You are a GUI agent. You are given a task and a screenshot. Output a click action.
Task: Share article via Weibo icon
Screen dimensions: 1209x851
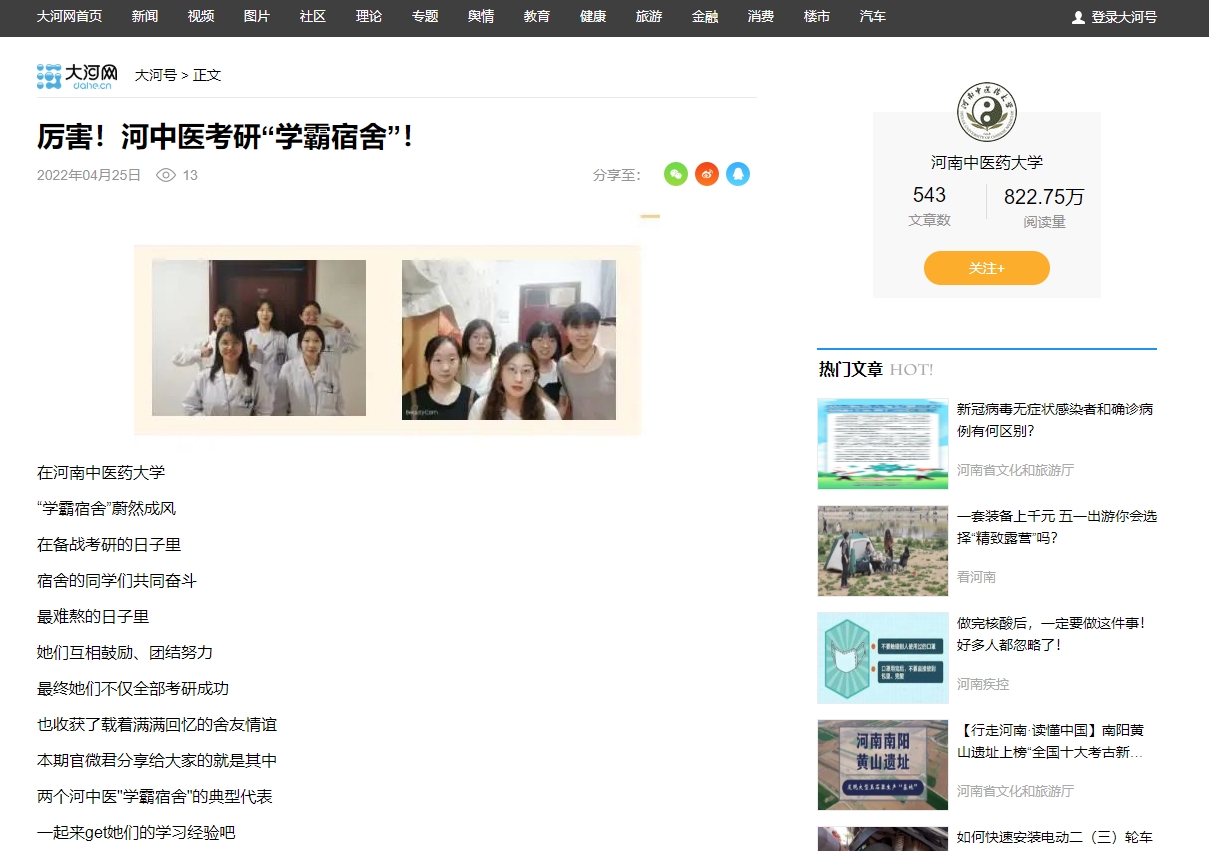[707, 174]
